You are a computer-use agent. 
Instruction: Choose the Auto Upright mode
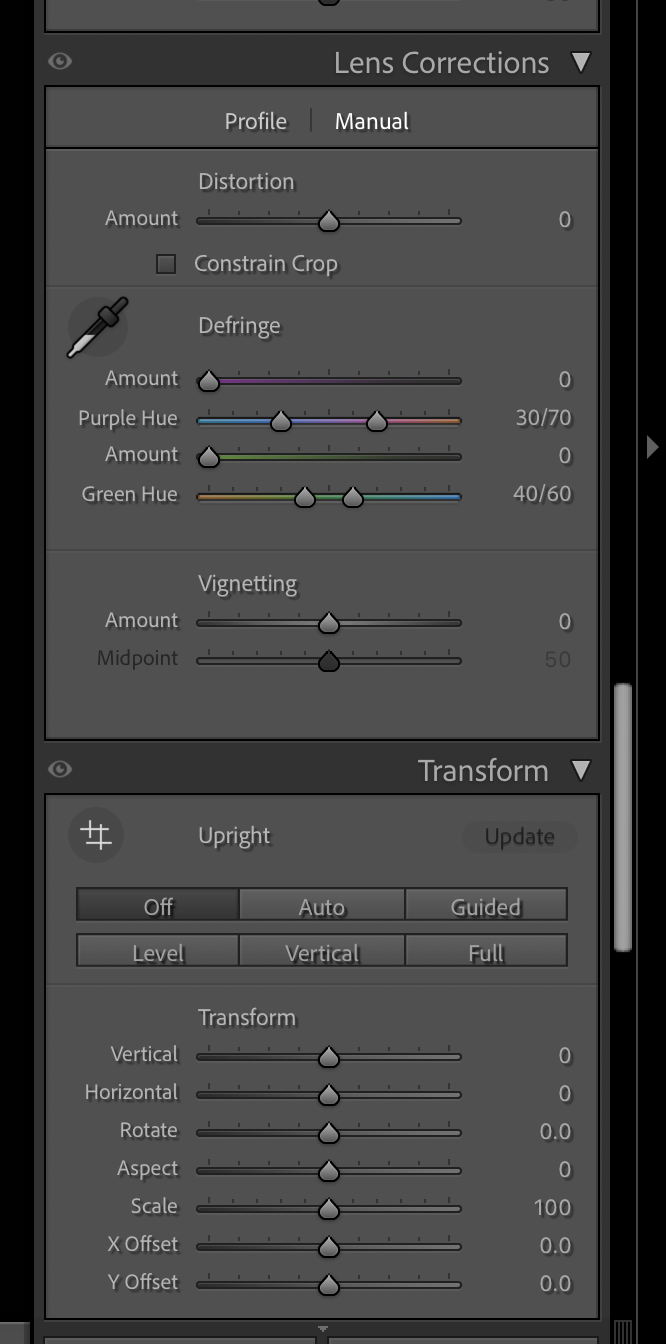click(x=322, y=906)
